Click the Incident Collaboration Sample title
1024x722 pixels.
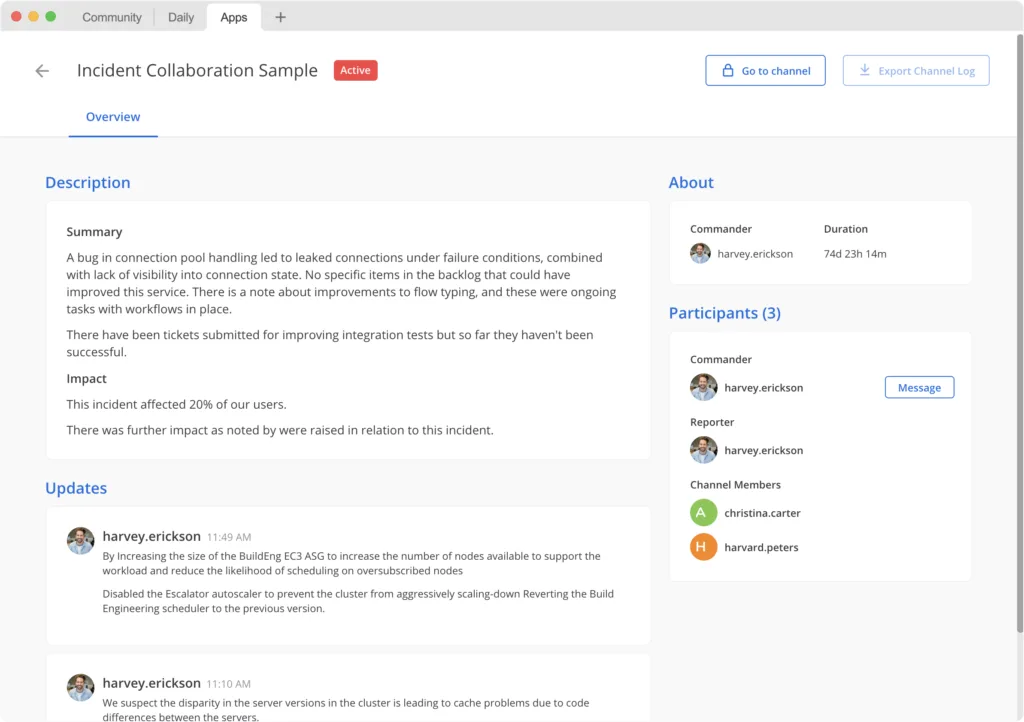197,71
